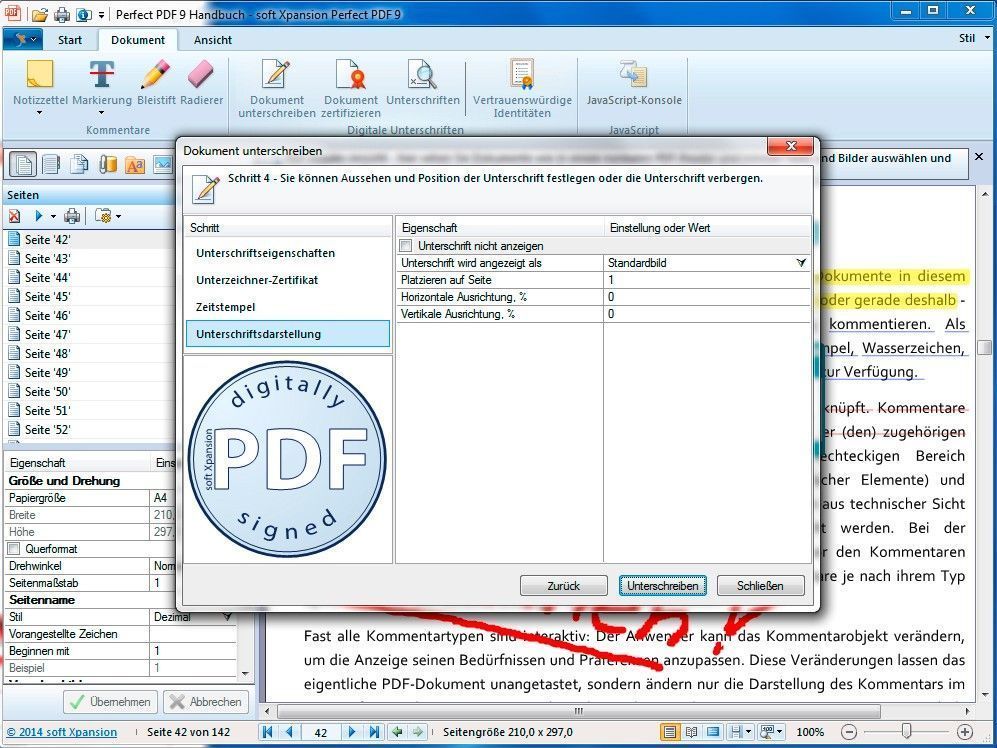Enable Unterschrift nicht anzeigen checkbox
The height and width of the screenshot is (748, 997).
[x=406, y=246]
